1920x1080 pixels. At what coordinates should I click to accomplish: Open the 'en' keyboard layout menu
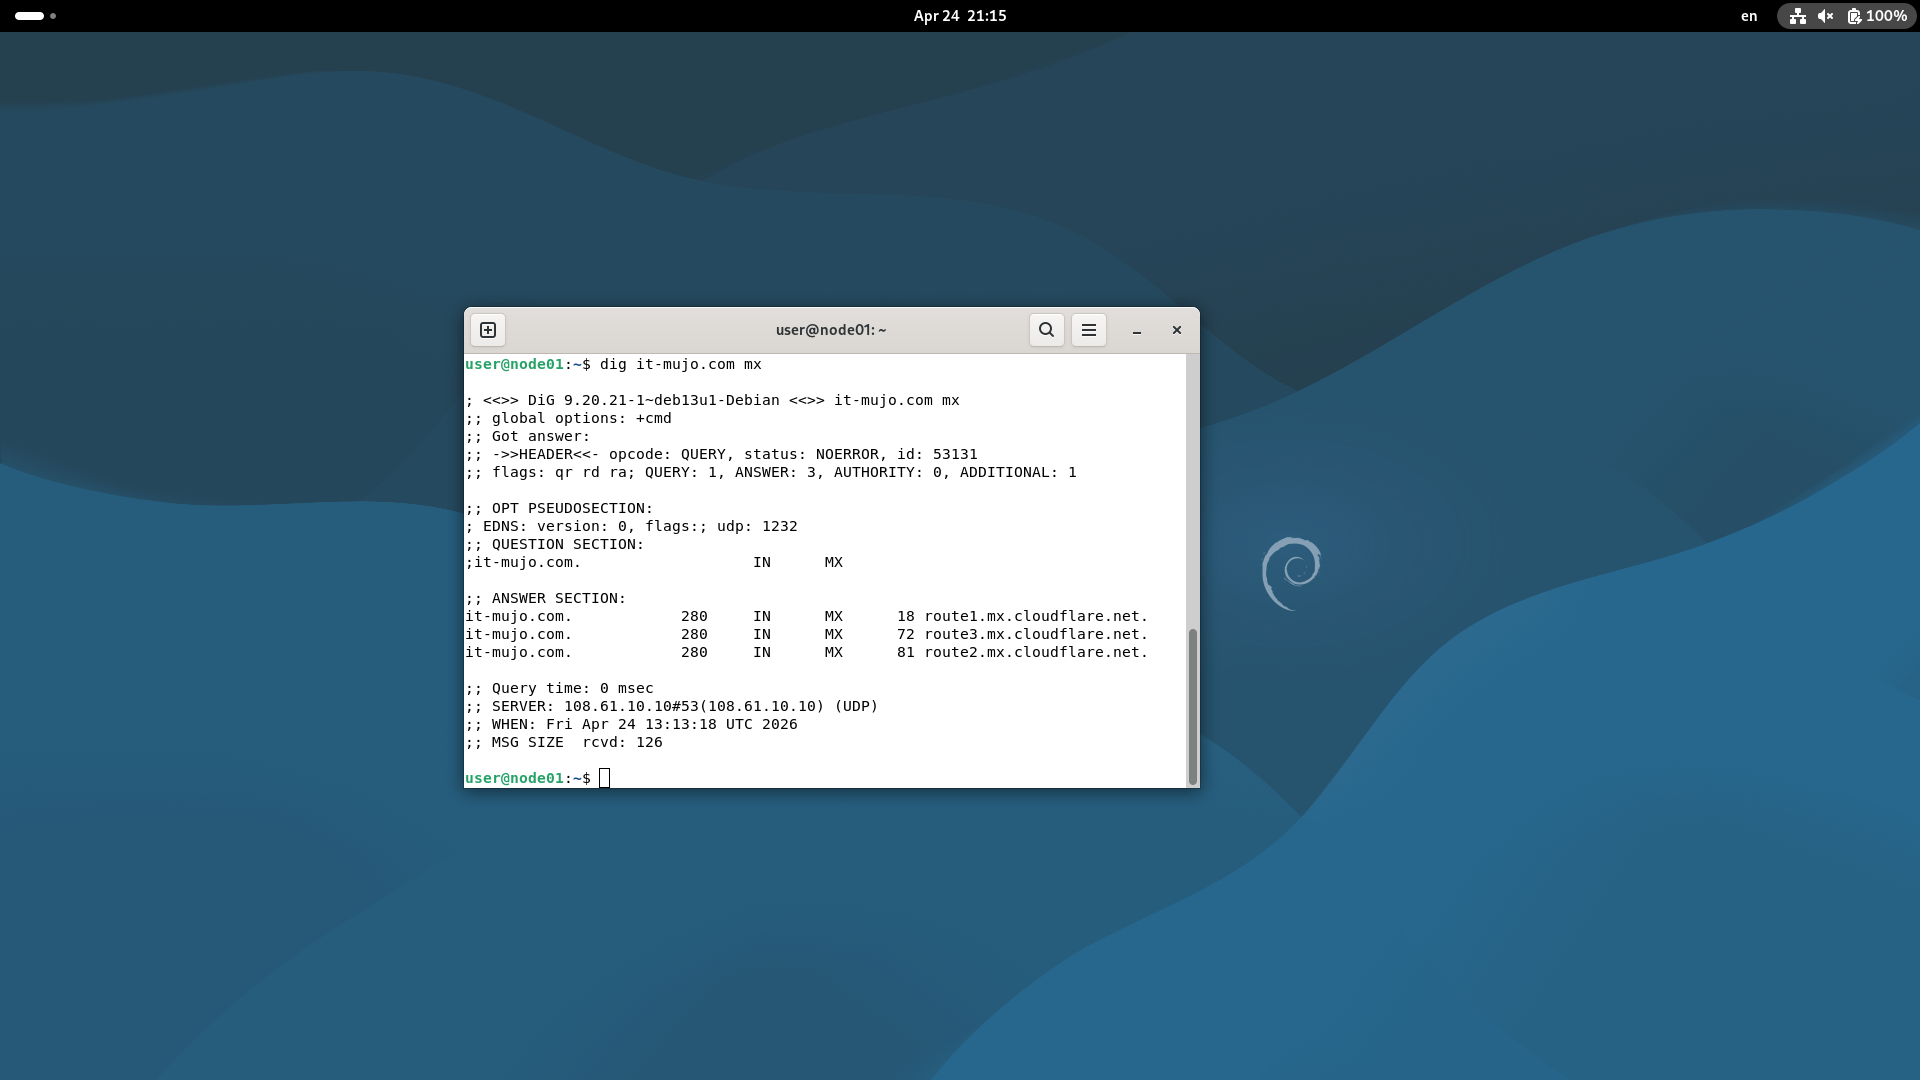click(1749, 16)
